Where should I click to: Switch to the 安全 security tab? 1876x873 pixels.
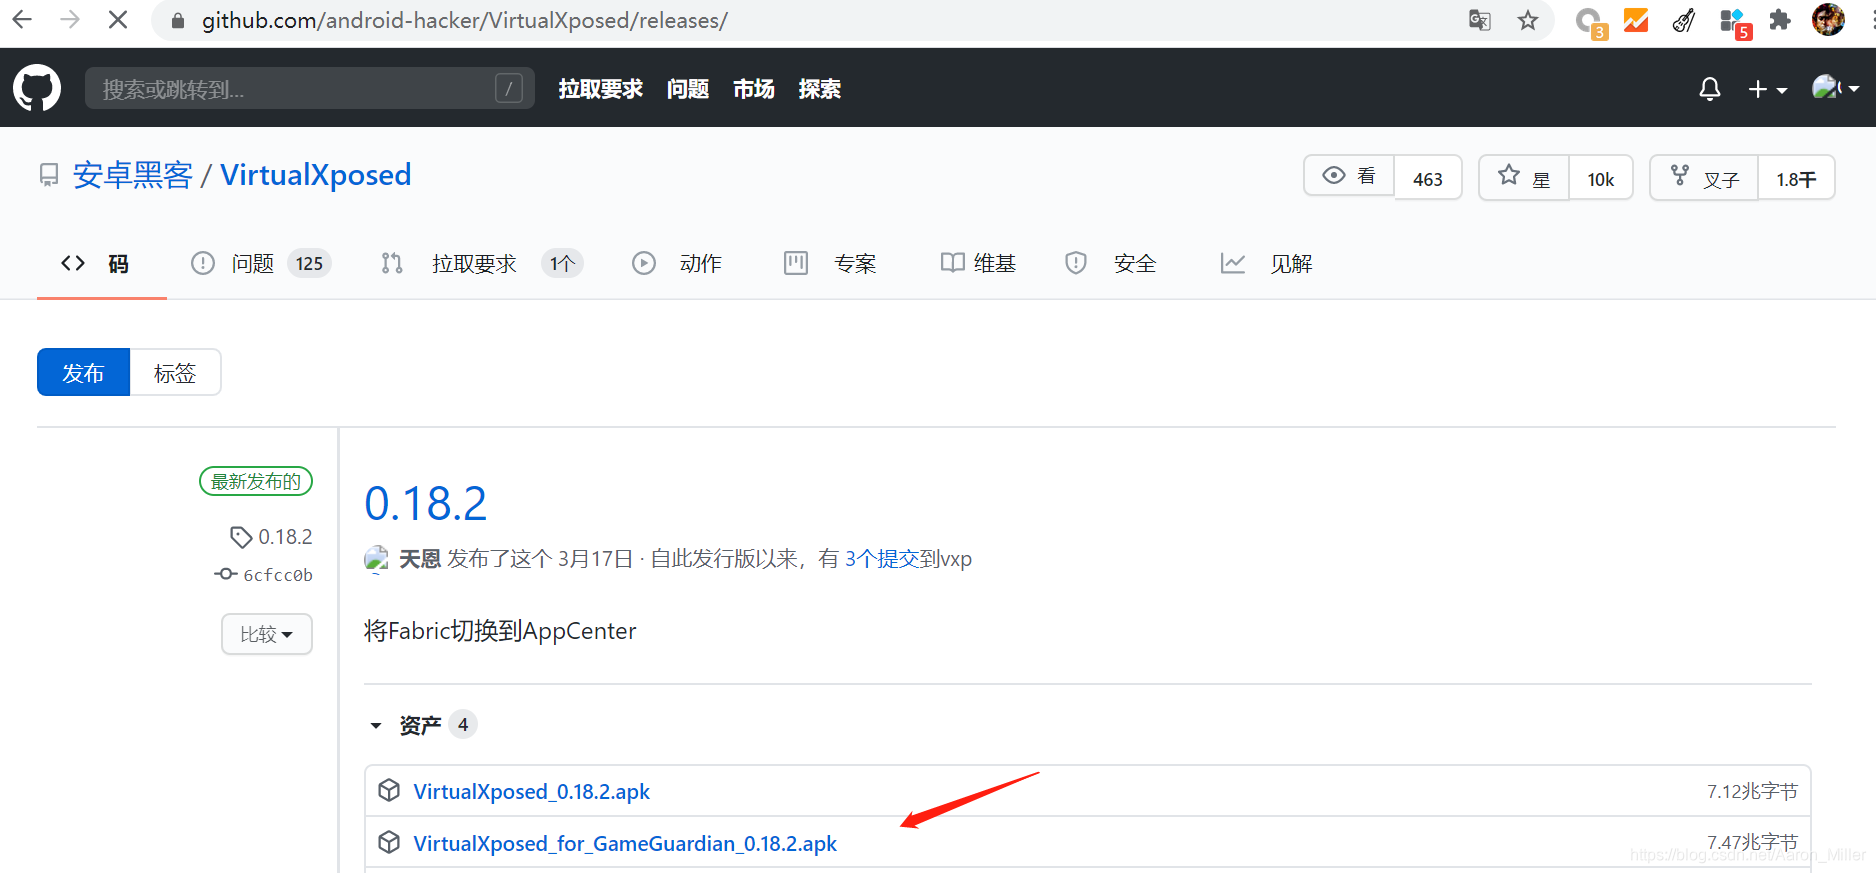tap(1111, 263)
